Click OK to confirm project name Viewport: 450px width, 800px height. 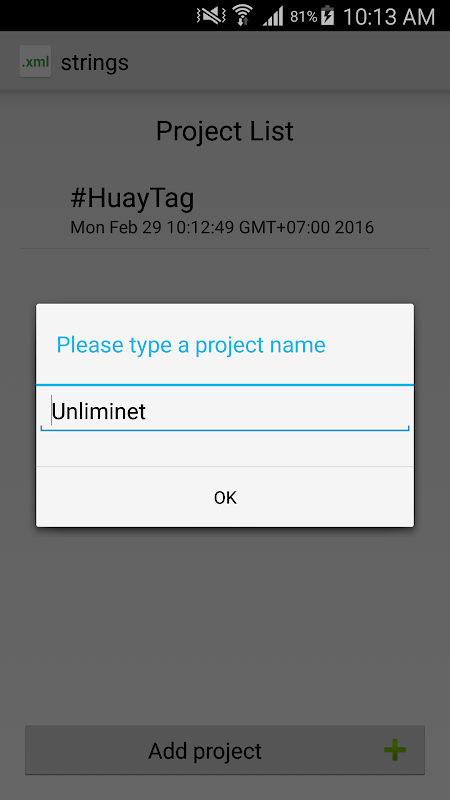[225, 497]
